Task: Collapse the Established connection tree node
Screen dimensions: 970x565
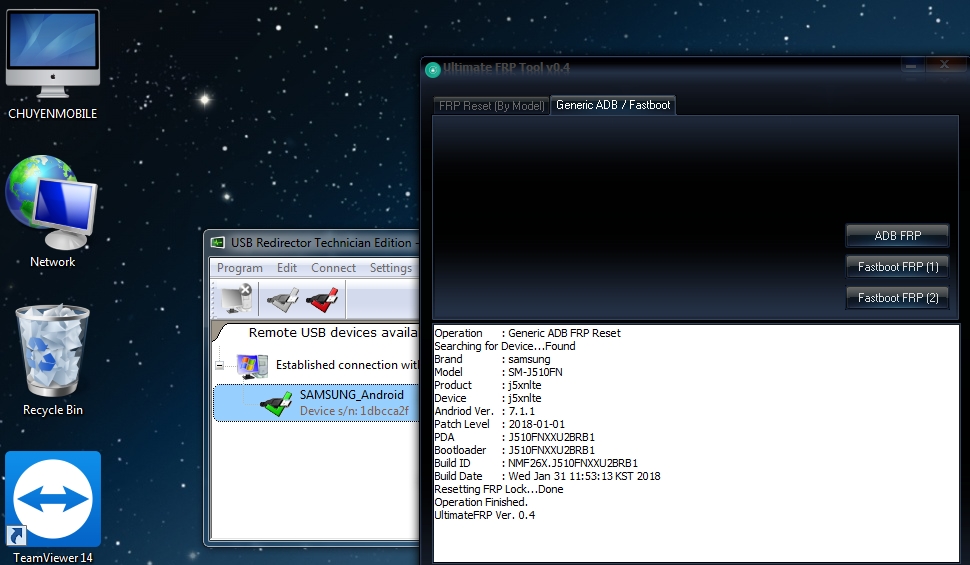Action: tap(219, 366)
